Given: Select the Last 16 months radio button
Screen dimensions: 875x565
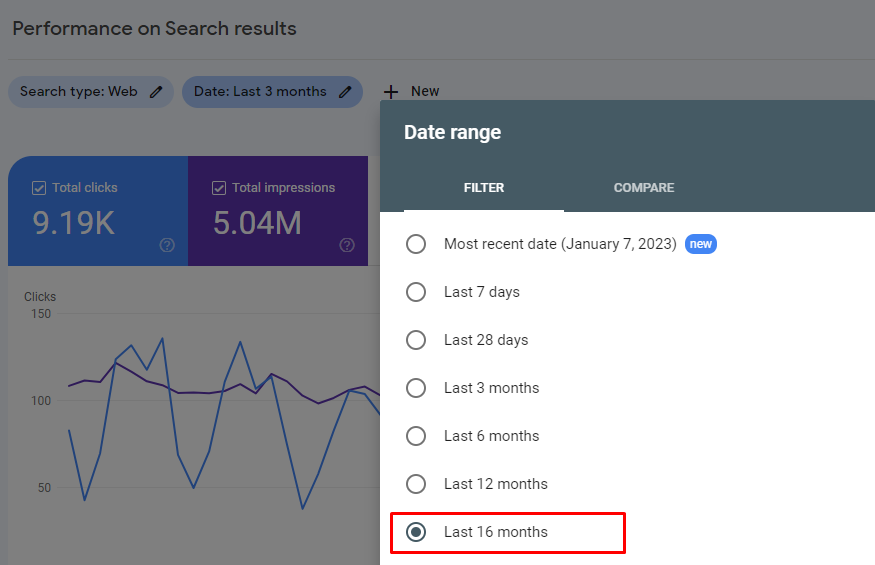Looking at the screenshot, I should tap(416, 532).
